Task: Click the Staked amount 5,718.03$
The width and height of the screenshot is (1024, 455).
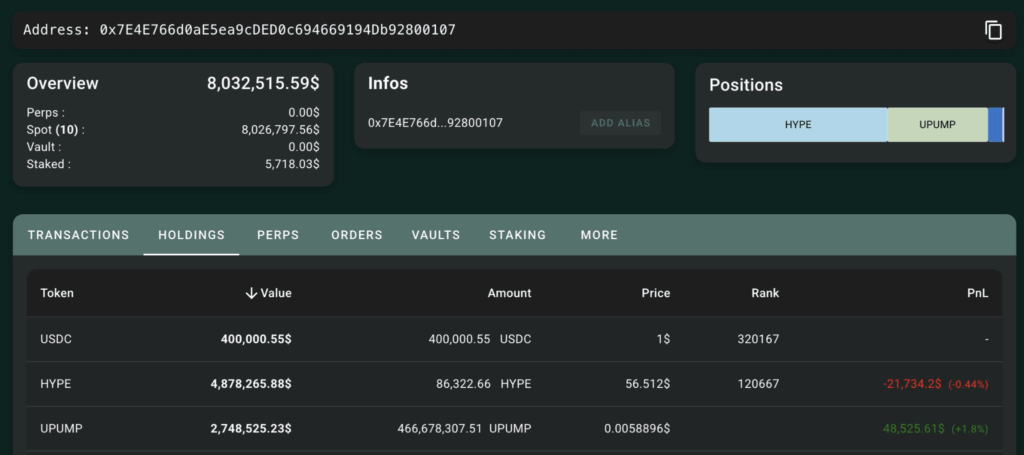Action: click(293, 164)
